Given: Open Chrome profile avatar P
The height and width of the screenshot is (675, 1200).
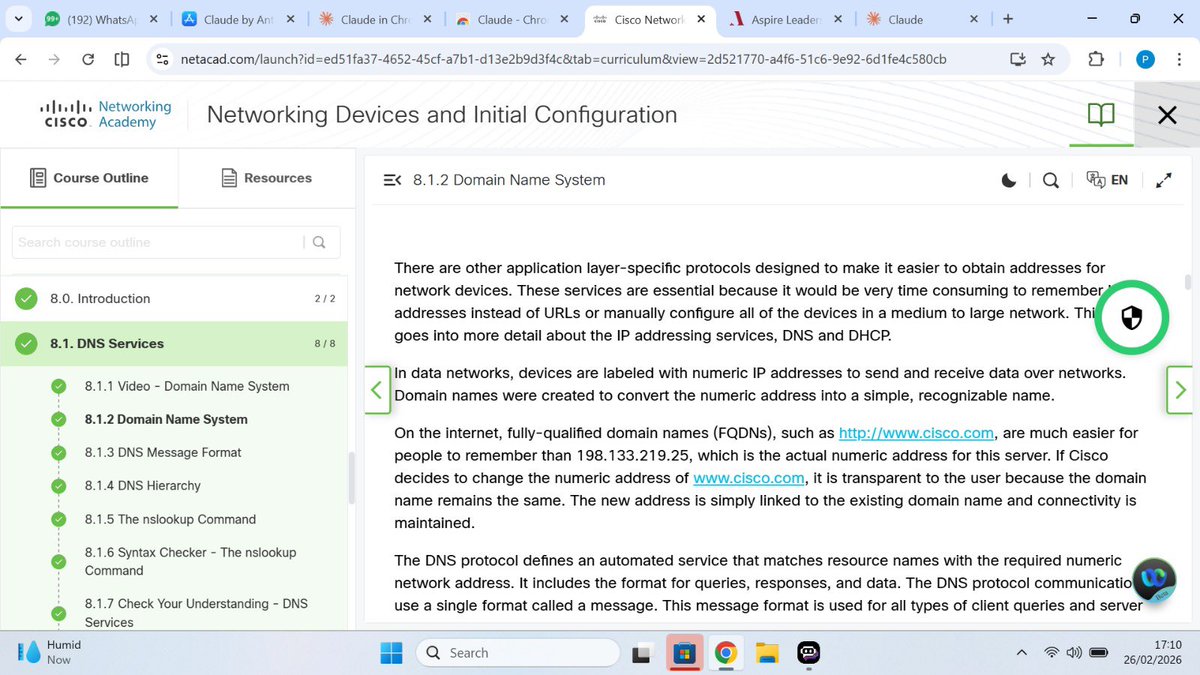Looking at the screenshot, I should 1146,59.
